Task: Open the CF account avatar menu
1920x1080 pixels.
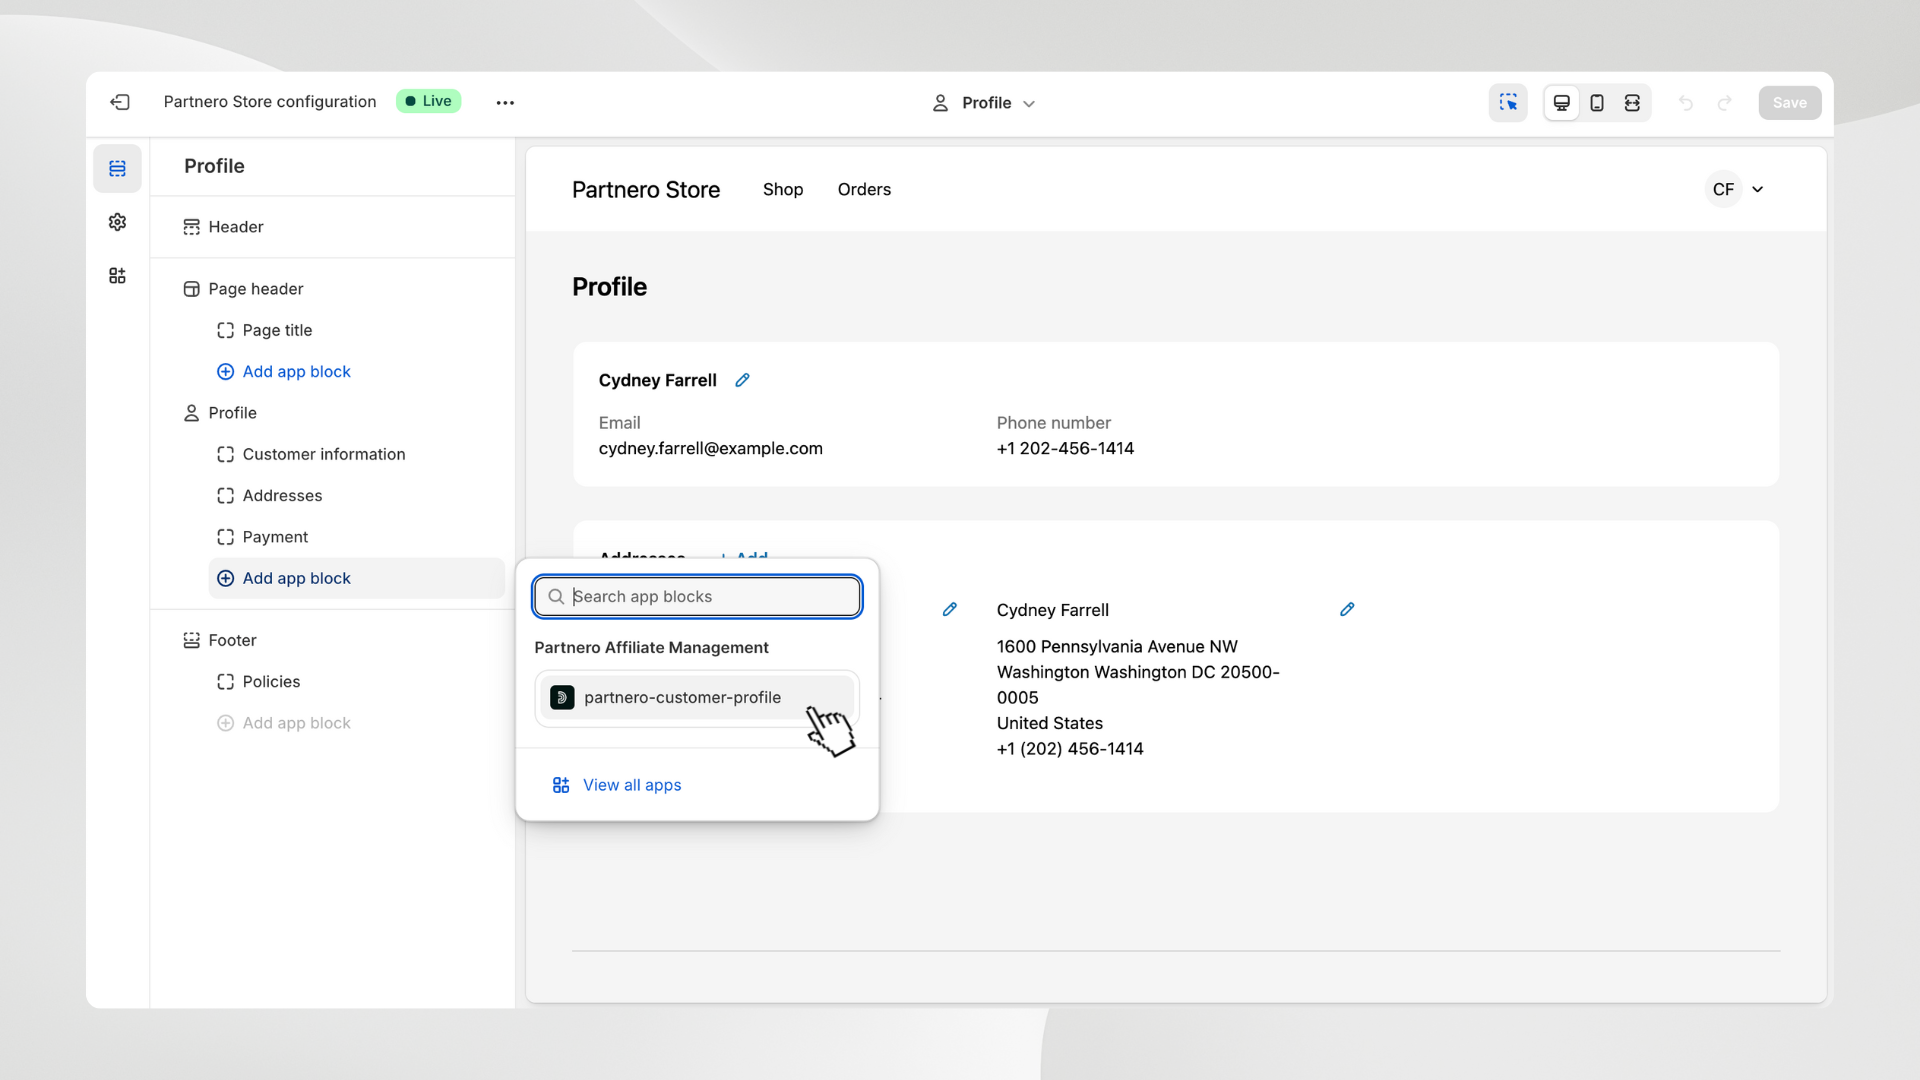Action: pyautogui.click(x=1723, y=189)
